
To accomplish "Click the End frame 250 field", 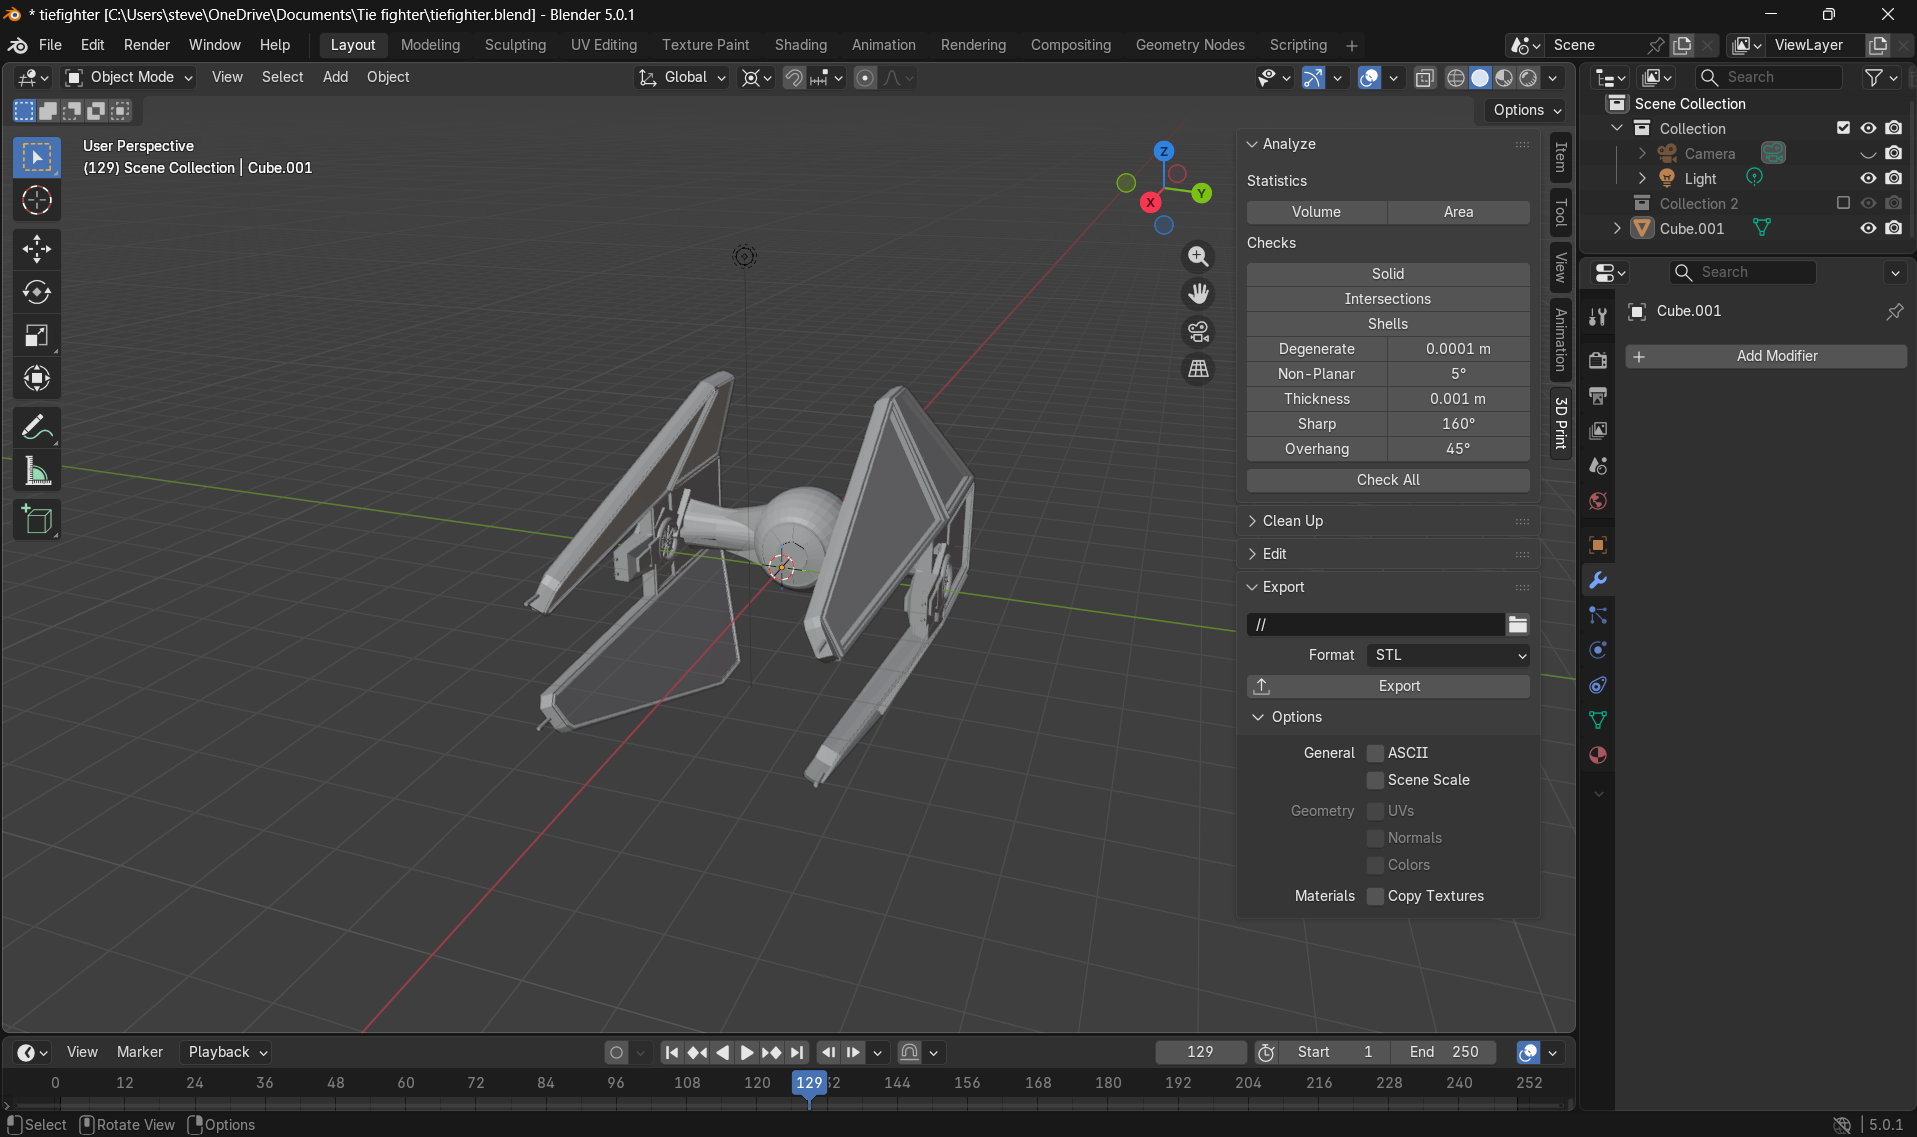I will pyautogui.click(x=1444, y=1052).
